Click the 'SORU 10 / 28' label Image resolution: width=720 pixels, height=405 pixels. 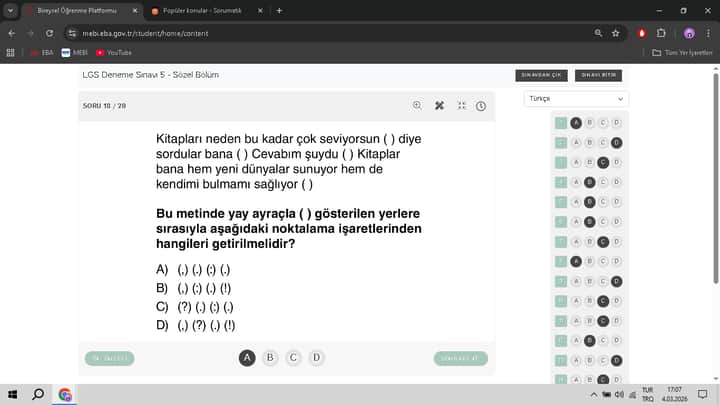pyautogui.click(x=104, y=106)
